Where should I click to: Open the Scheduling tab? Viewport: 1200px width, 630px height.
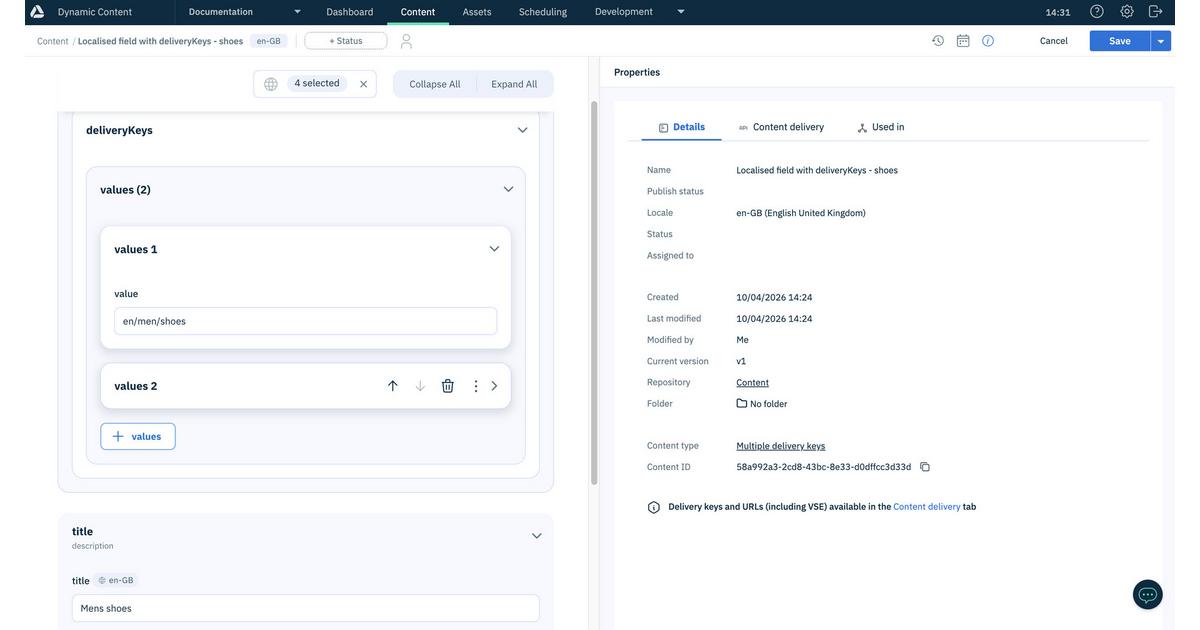point(543,12)
